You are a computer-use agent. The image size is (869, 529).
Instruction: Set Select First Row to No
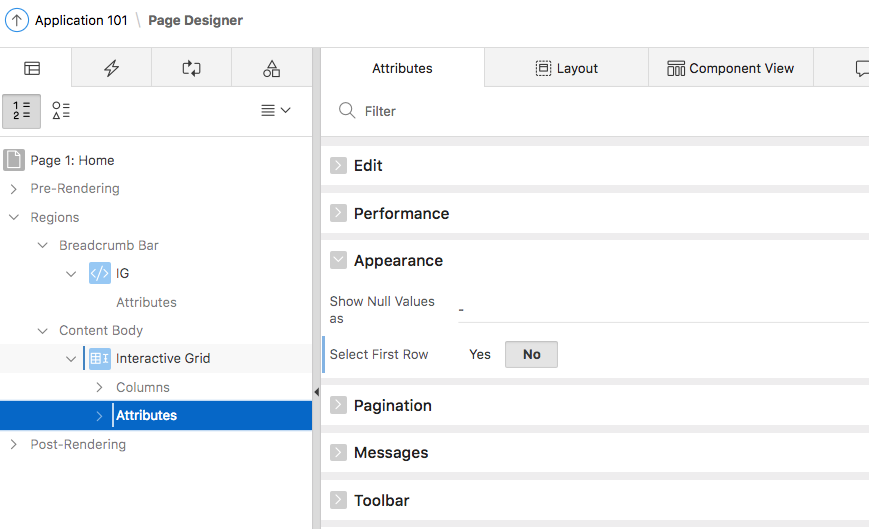pos(531,354)
